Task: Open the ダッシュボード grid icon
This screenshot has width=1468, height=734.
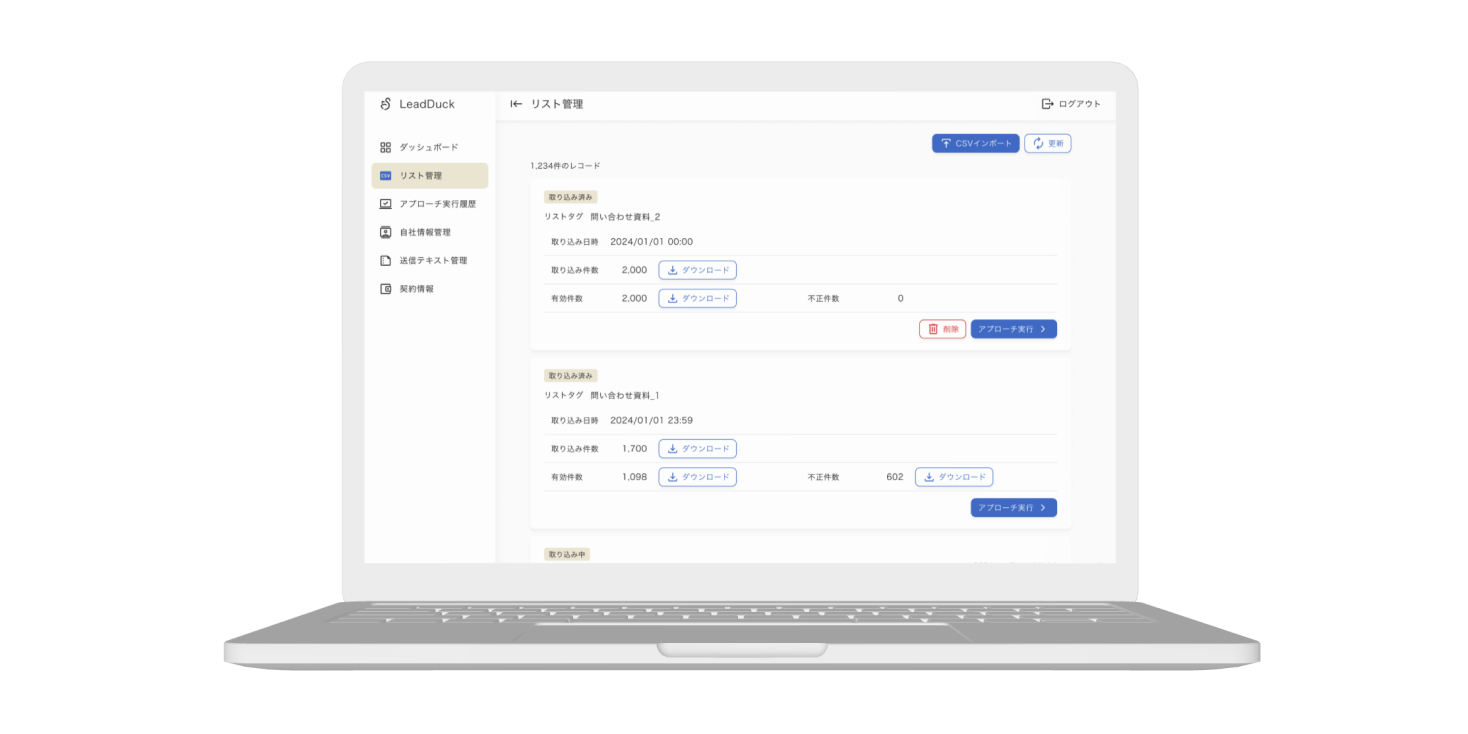Action: click(x=386, y=147)
